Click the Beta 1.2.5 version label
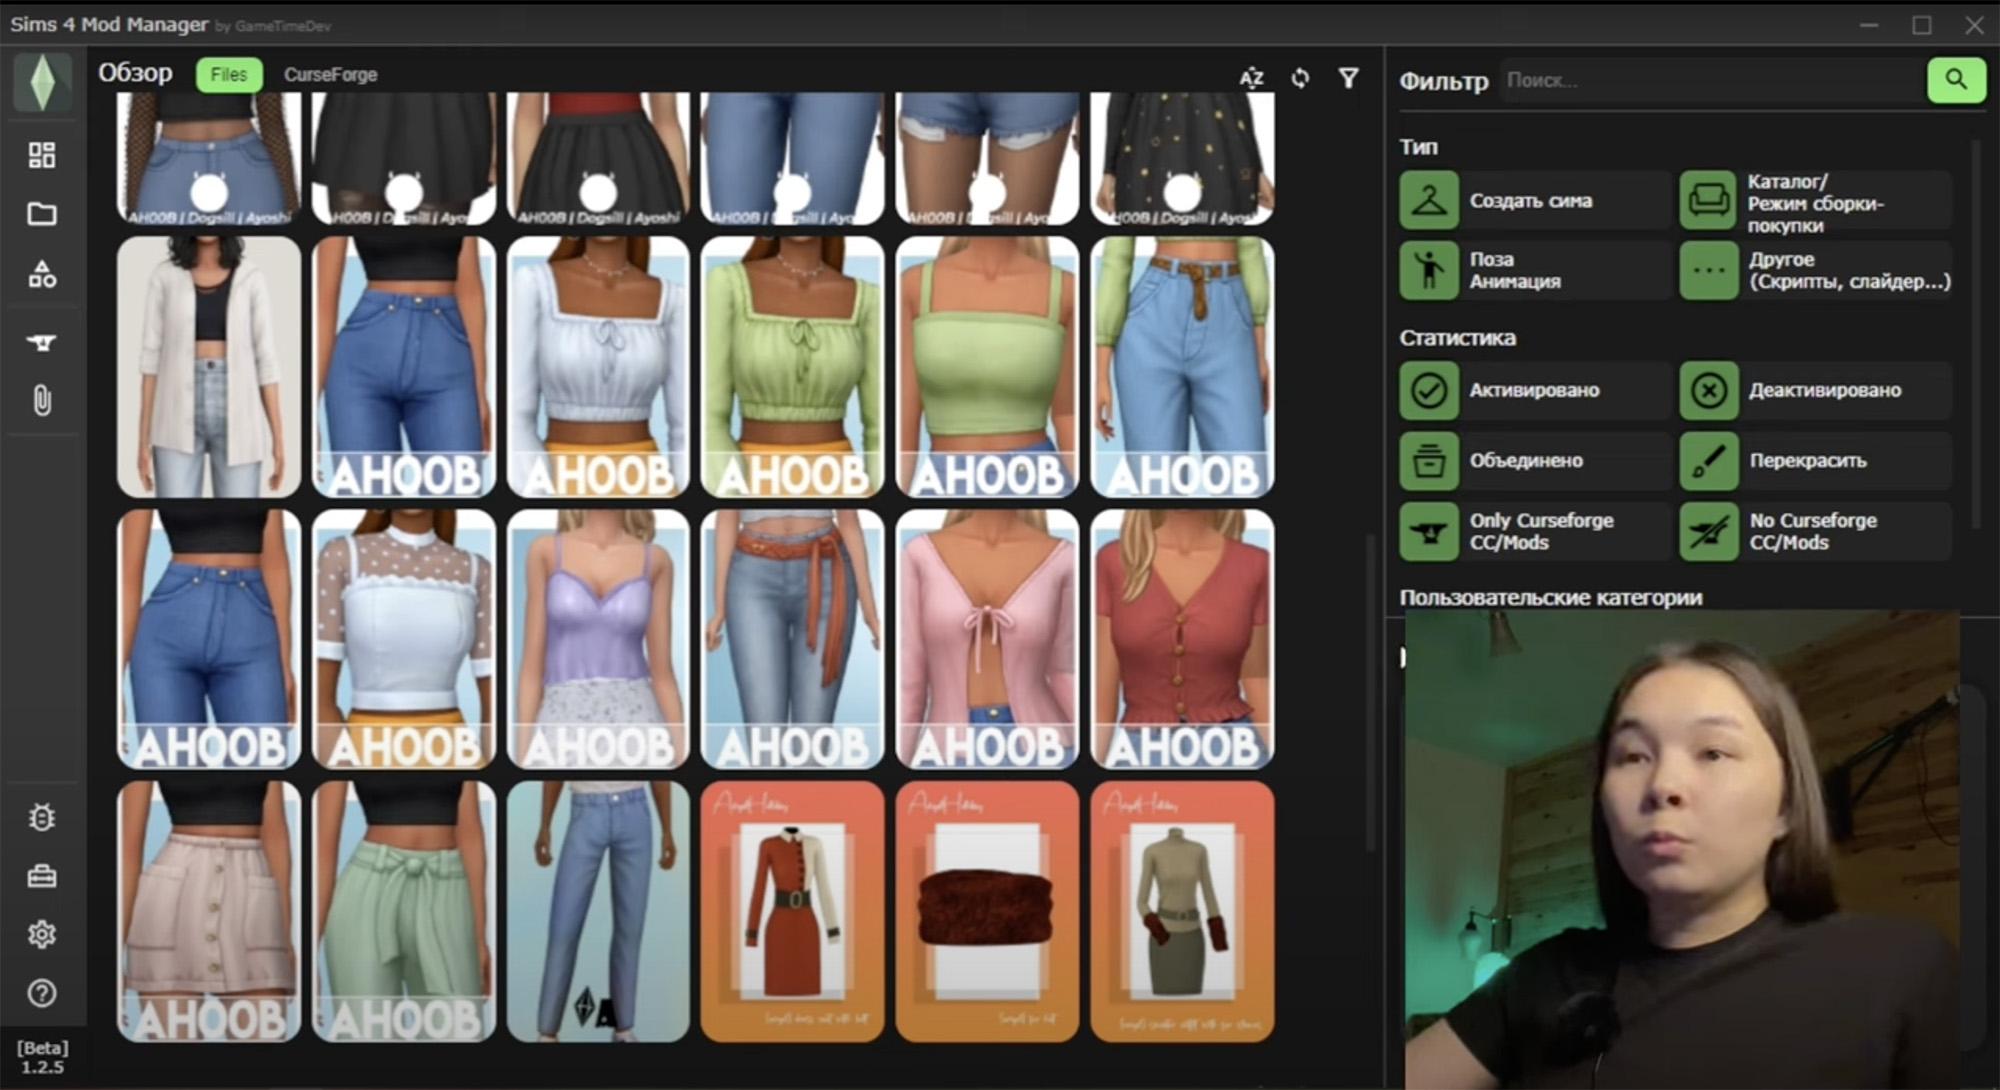This screenshot has height=1090, width=2000. [42, 1057]
